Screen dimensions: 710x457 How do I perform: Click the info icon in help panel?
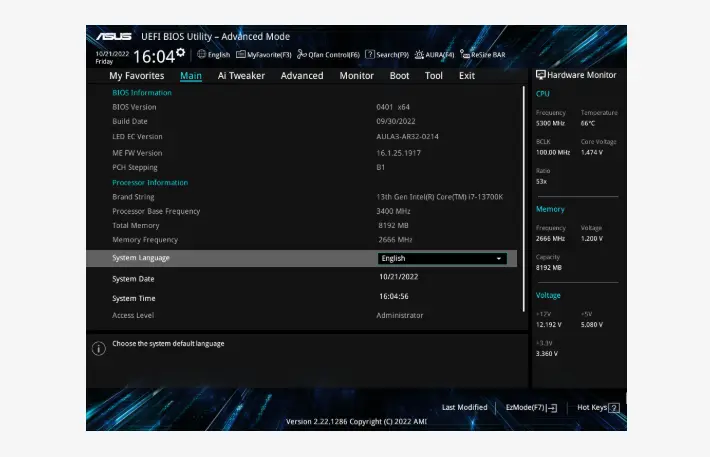coord(99,348)
